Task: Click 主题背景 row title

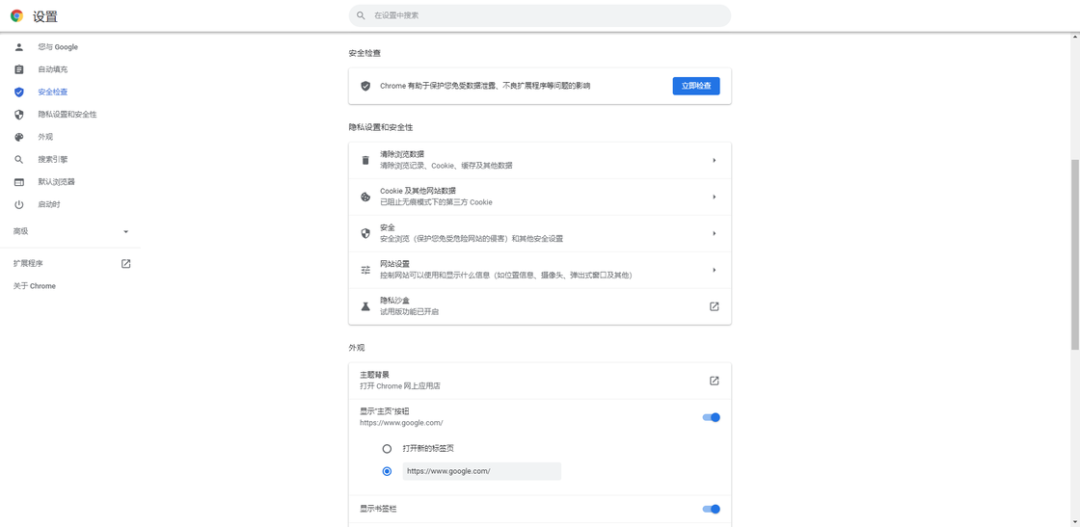Action: [x=375, y=375]
